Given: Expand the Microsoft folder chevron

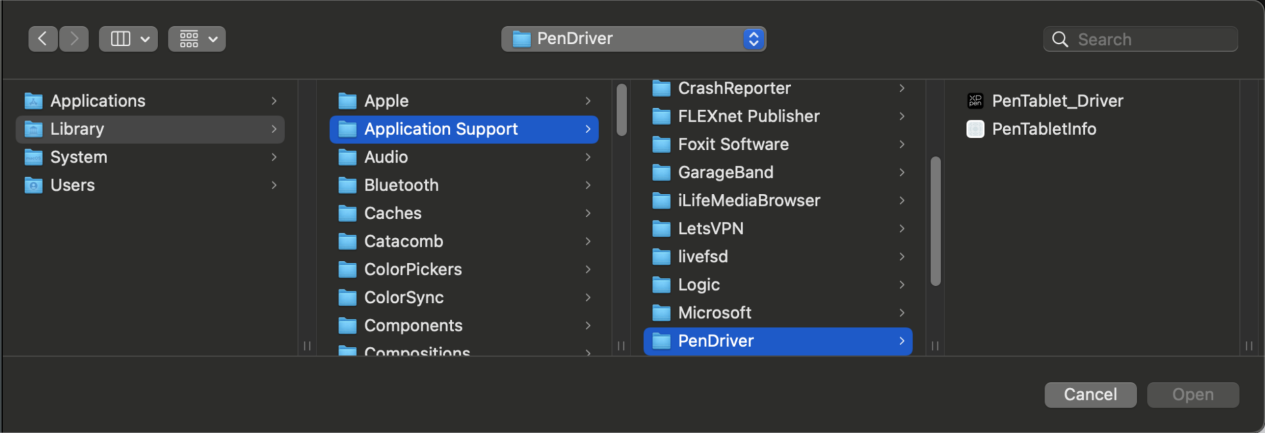Looking at the screenshot, I should point(901,313).
